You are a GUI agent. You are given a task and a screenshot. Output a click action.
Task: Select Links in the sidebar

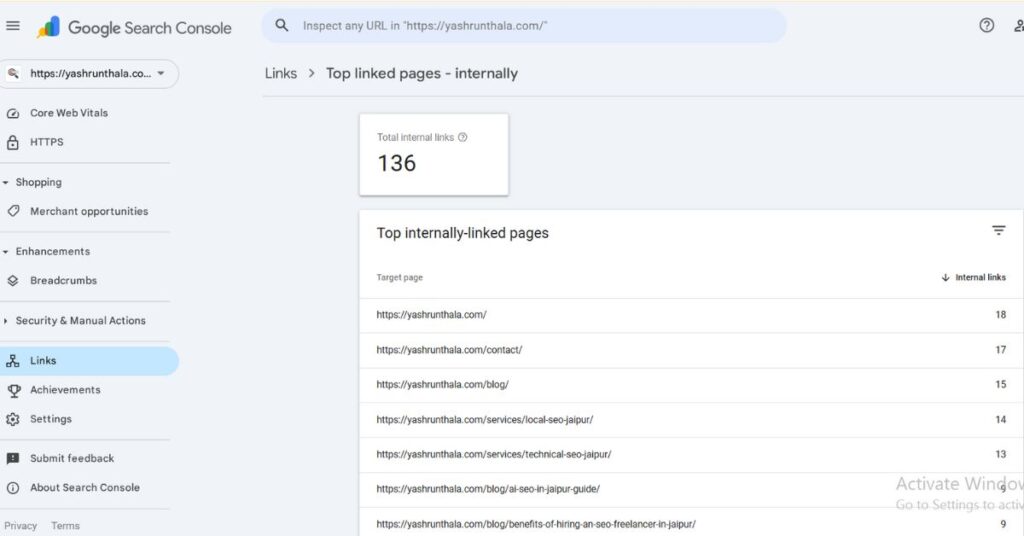(x=89, y=360)
